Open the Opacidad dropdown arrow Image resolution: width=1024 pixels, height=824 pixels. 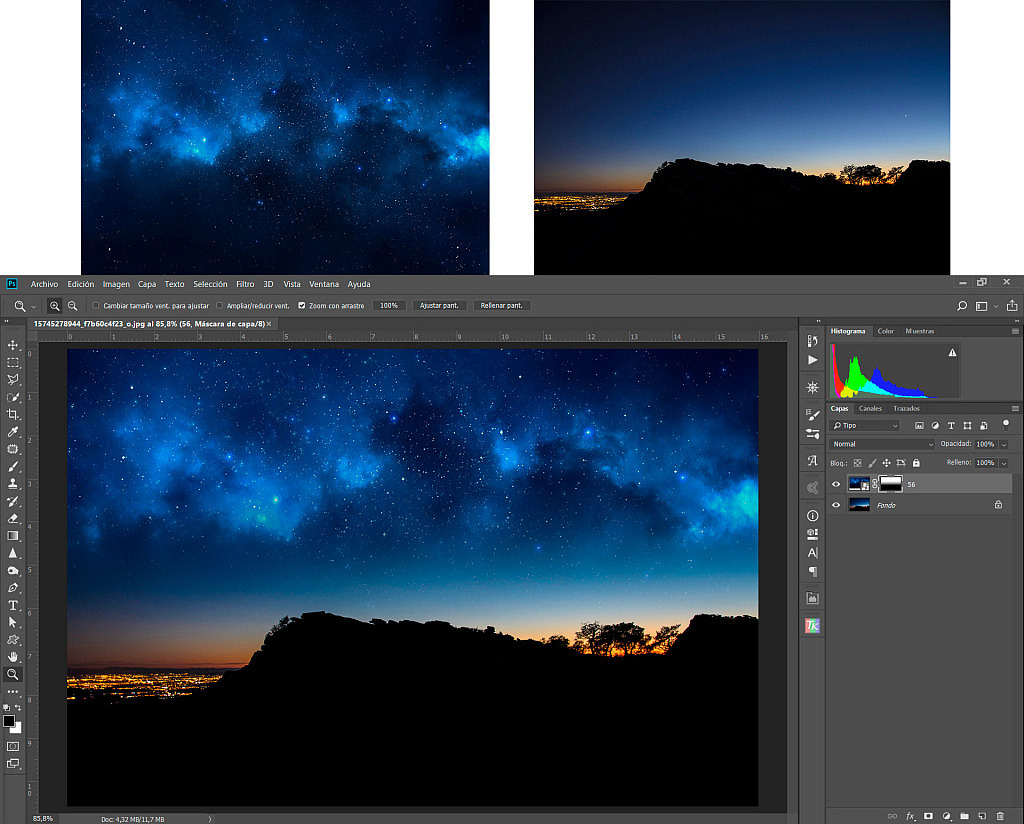click(1006, 443)
